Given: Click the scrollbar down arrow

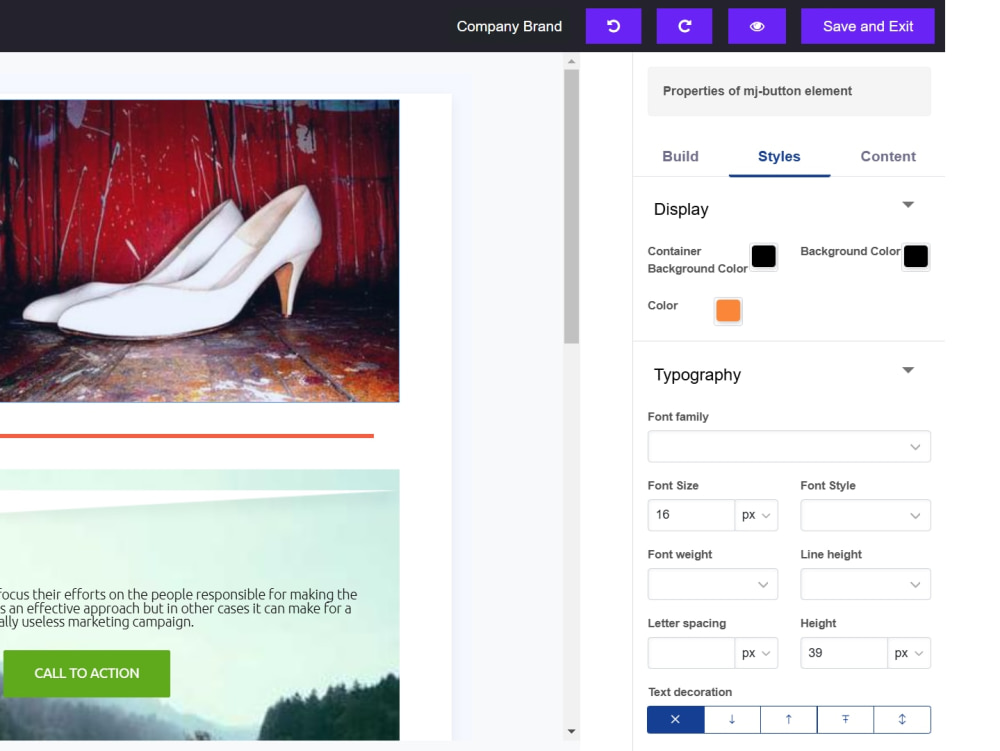Looking at the screenshot, I should (571, 731).
